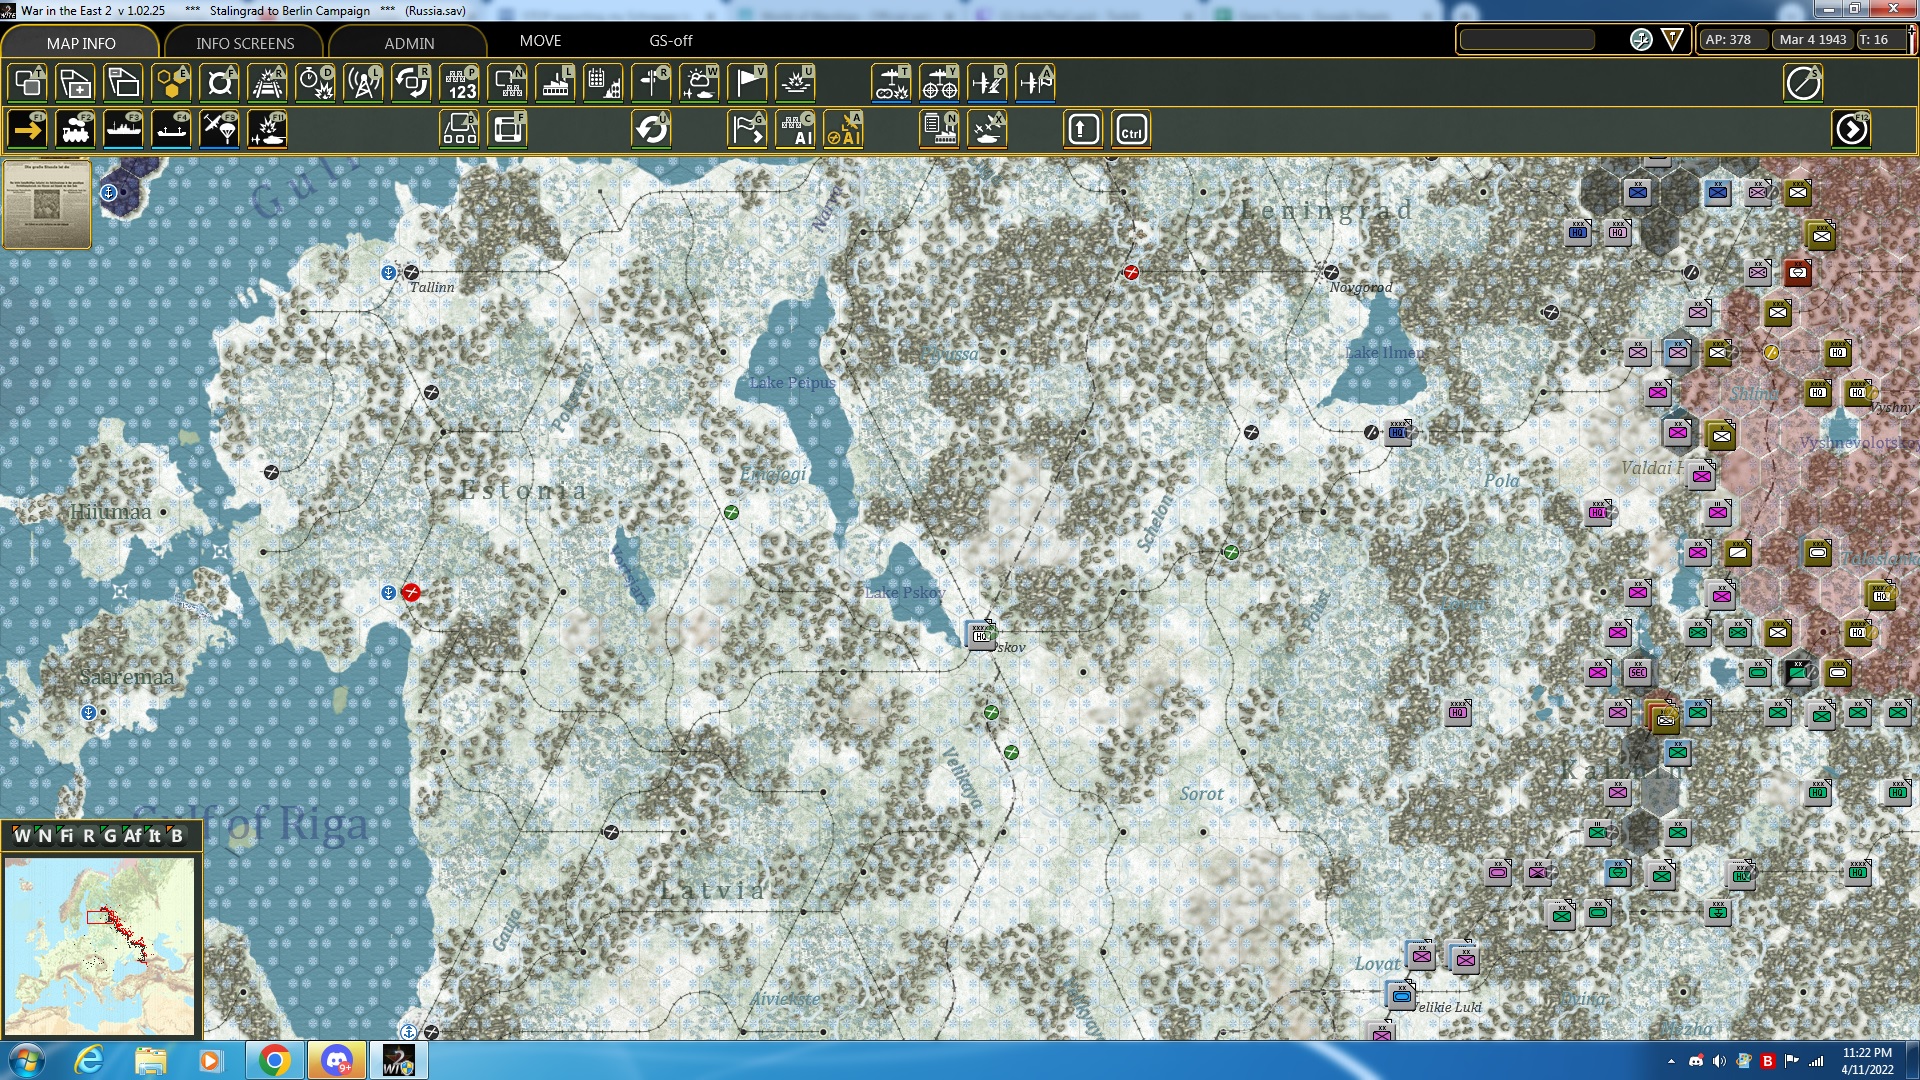Viewport: 1920px width, 1080px height.
Task: Switch to the INFO SCREENS tab
Action: click(245, 43)
